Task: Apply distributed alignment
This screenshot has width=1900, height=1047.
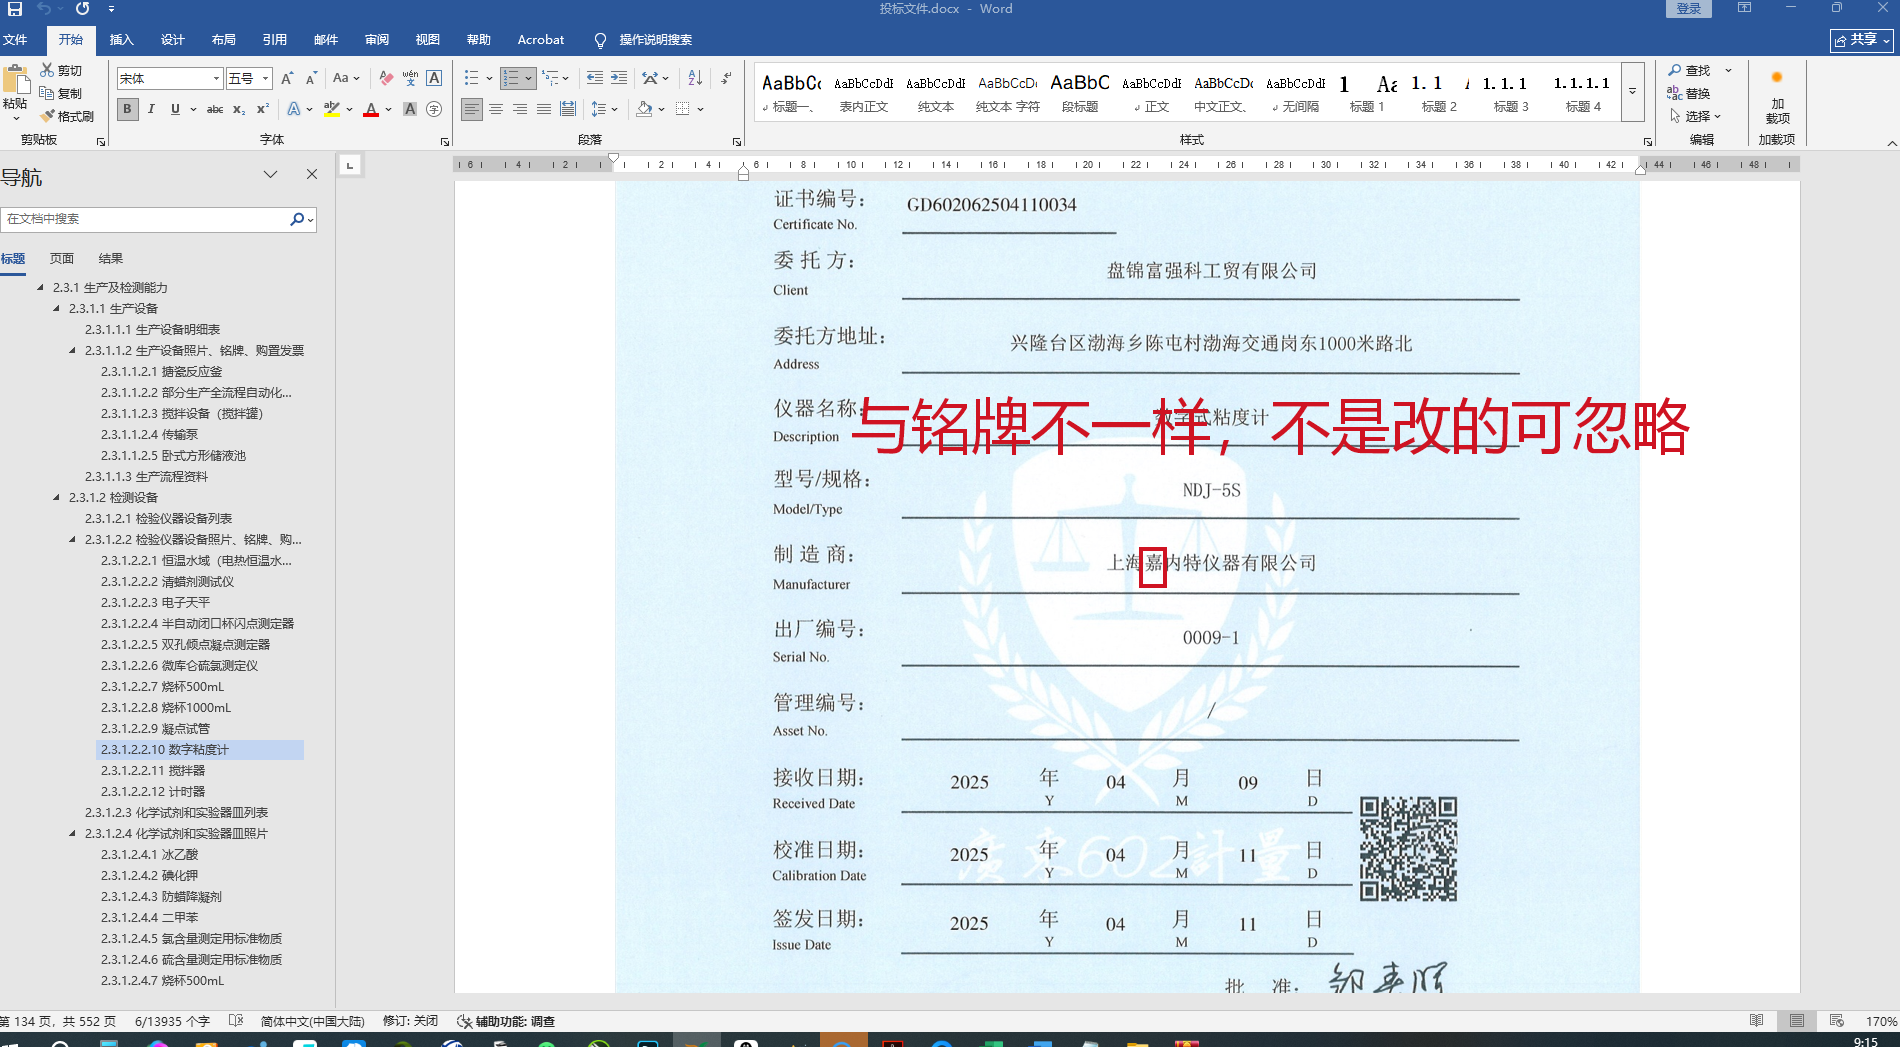Action: pos(568,109)
